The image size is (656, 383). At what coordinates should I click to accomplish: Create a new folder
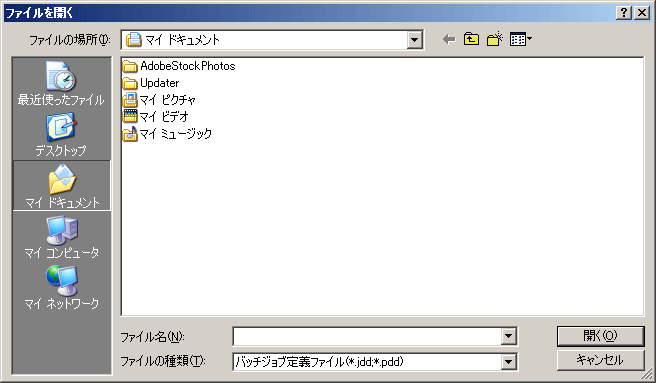[495, 39]
